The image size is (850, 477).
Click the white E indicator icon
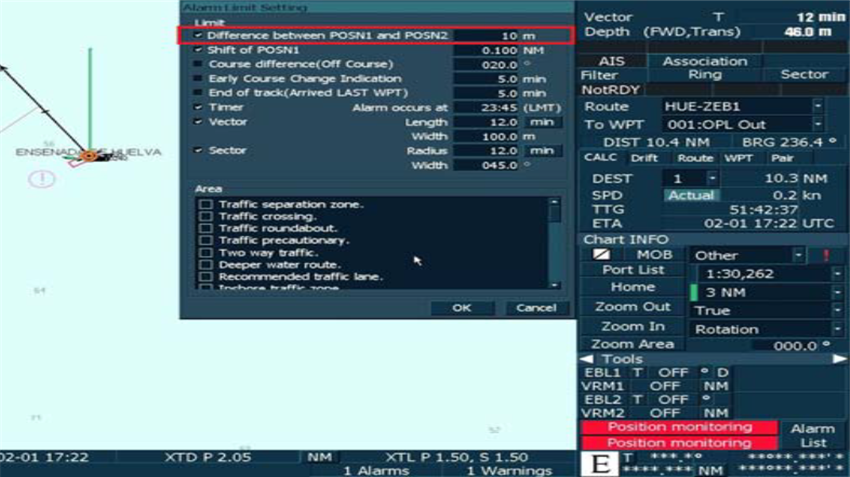point(600,465)
